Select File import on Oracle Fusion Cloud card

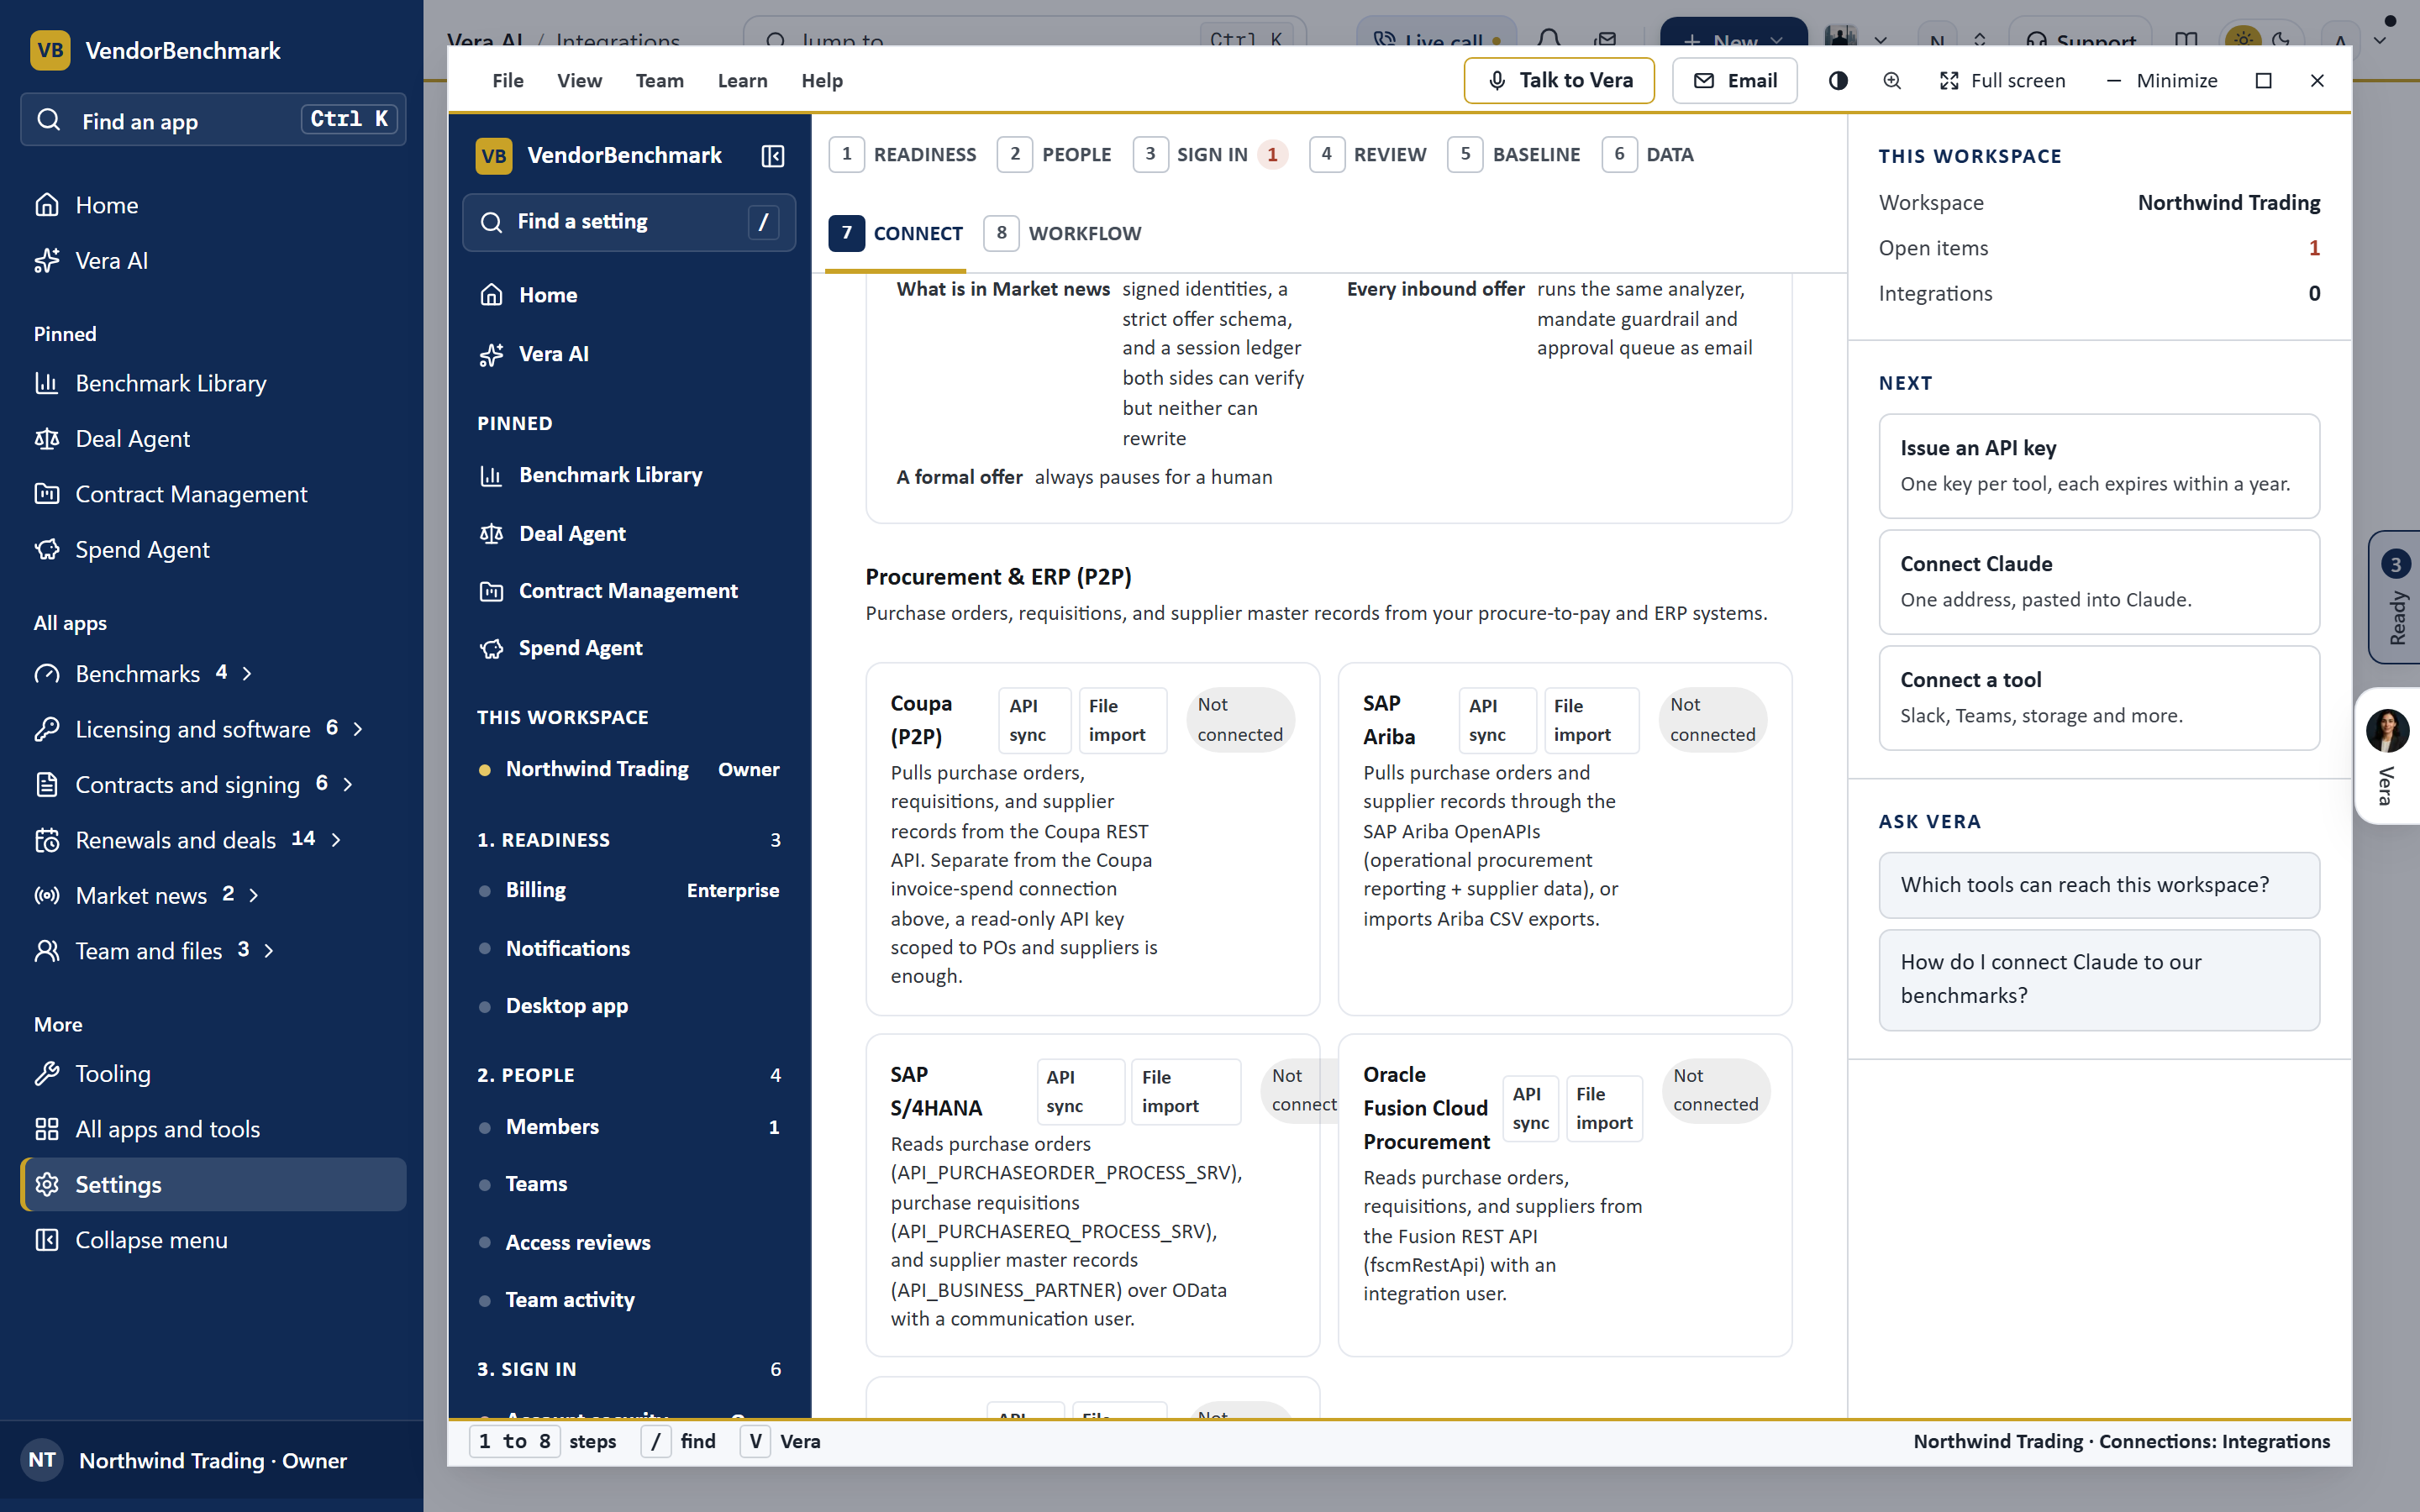1604,1108
